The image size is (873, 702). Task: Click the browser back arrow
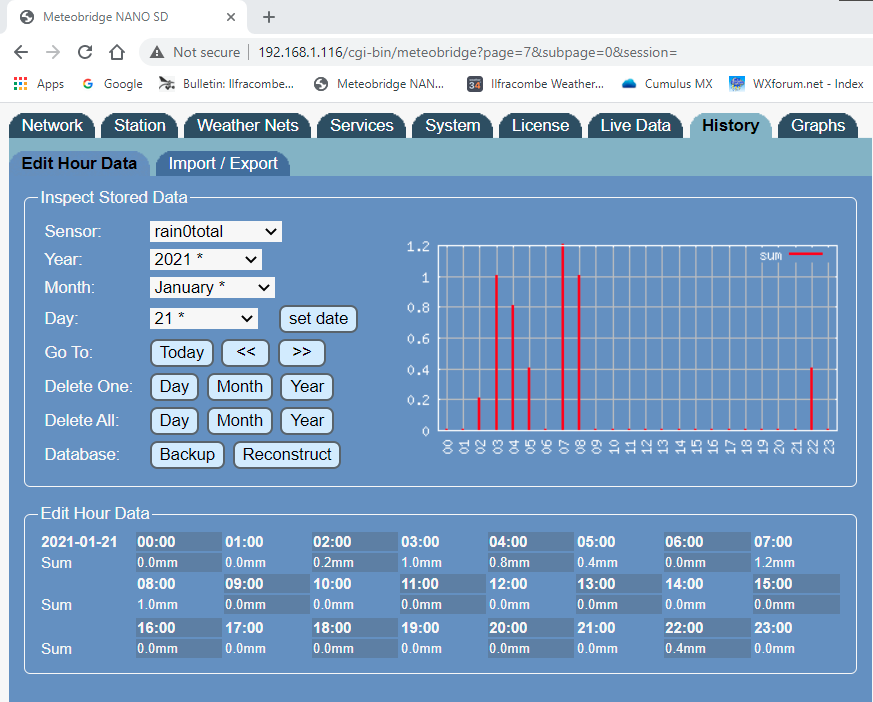[x=21, y=52]
